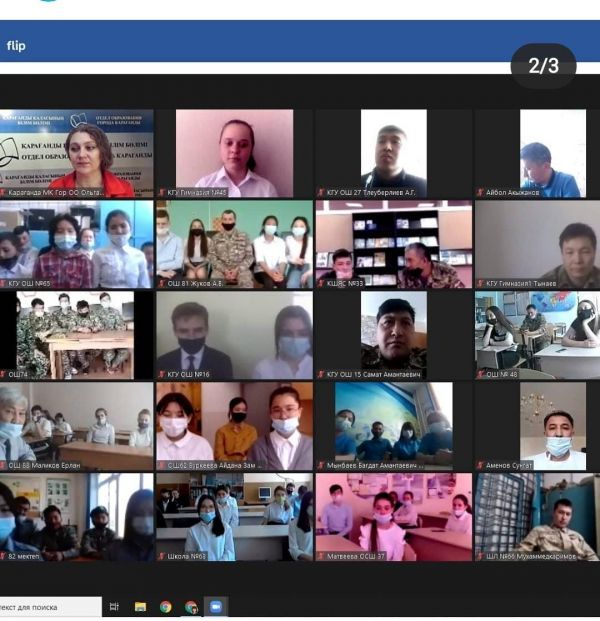
Task: Click the 2/3 page counter badge
Action: [543, 66]
